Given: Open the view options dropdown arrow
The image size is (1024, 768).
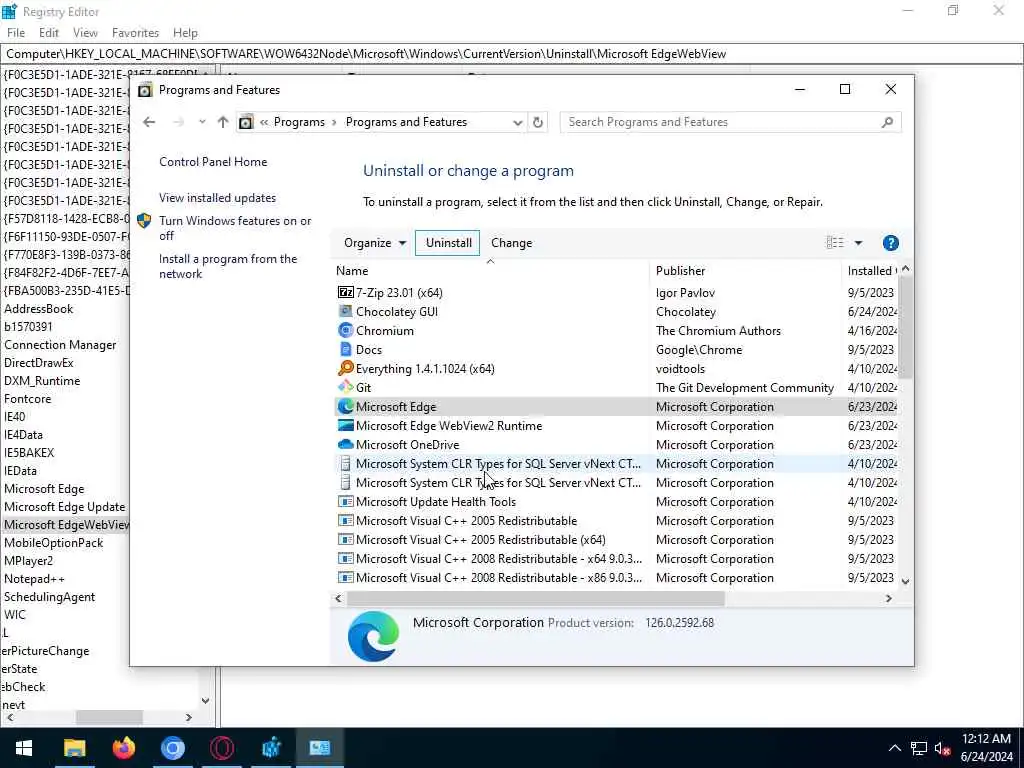Looking at the screenshot, I should coord(858,243).
